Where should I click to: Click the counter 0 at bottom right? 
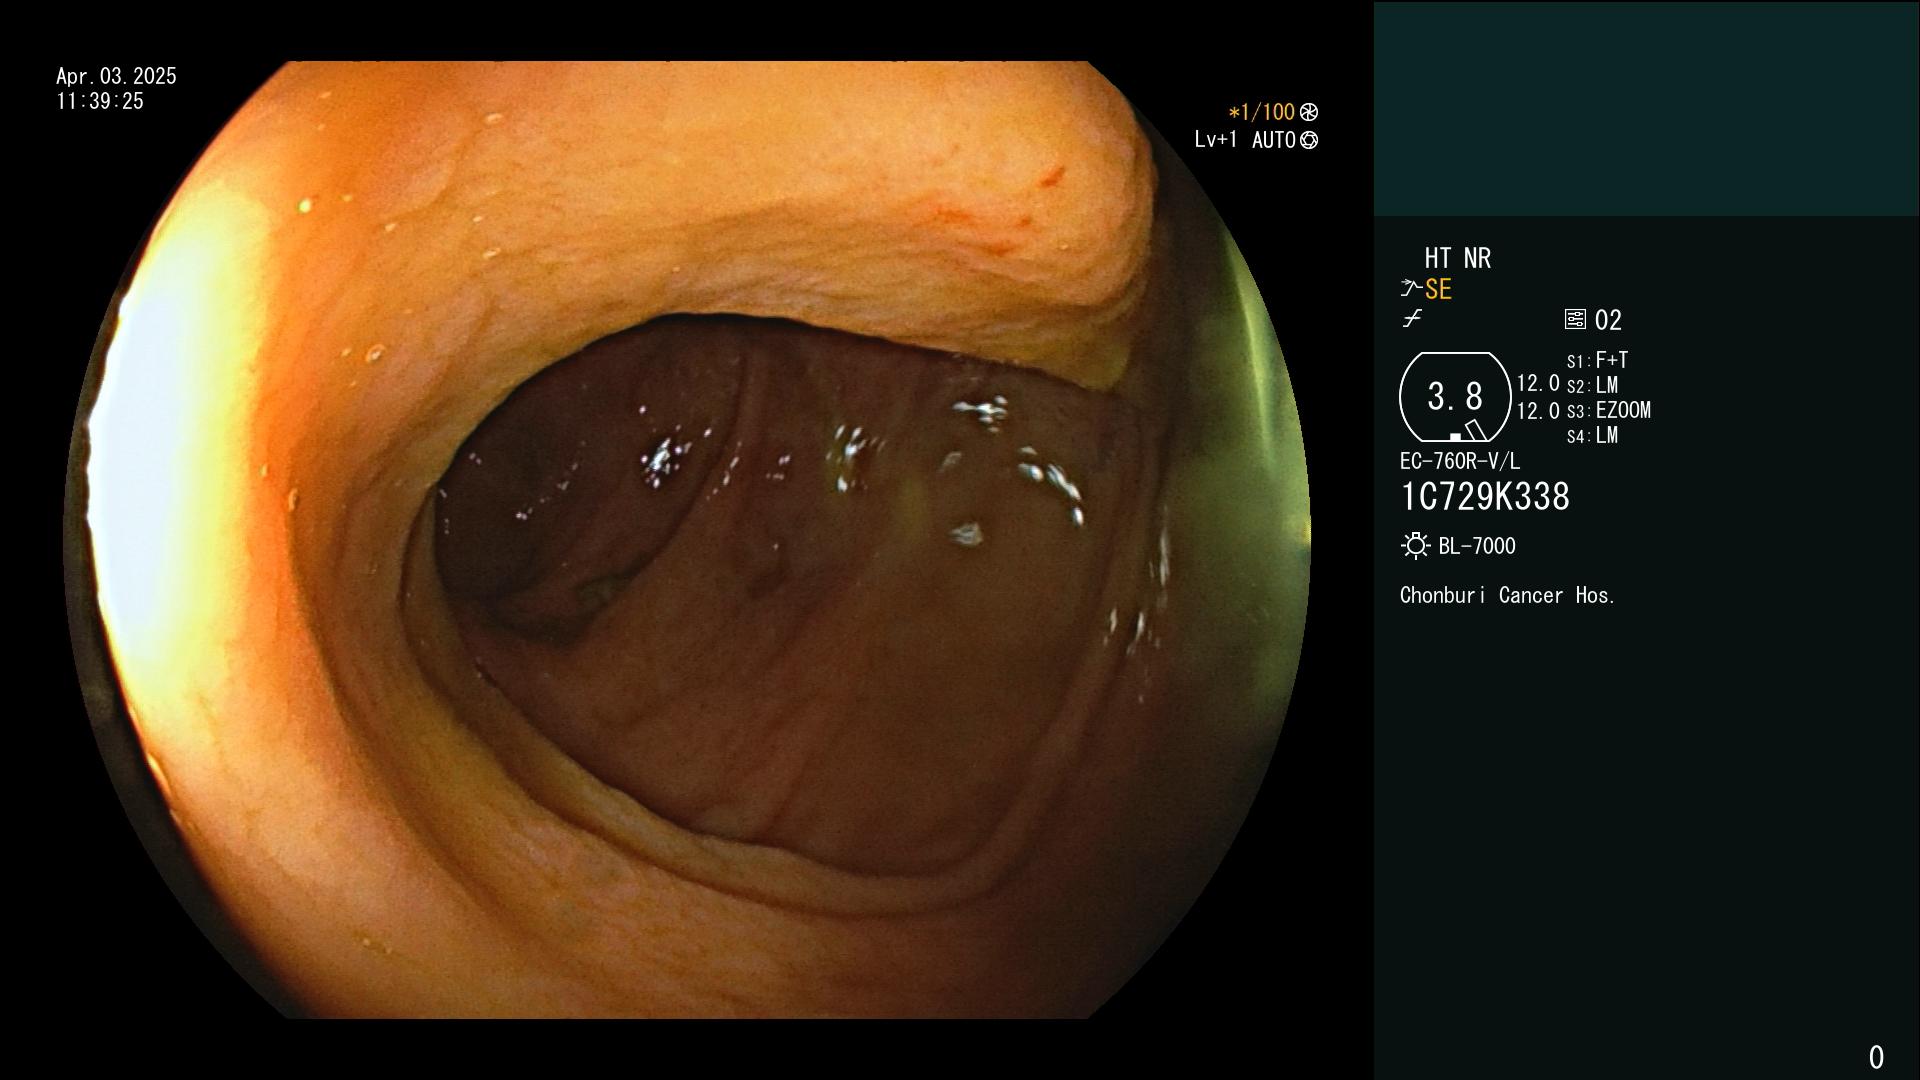pyautogui.click(x=1876, y=1057)
